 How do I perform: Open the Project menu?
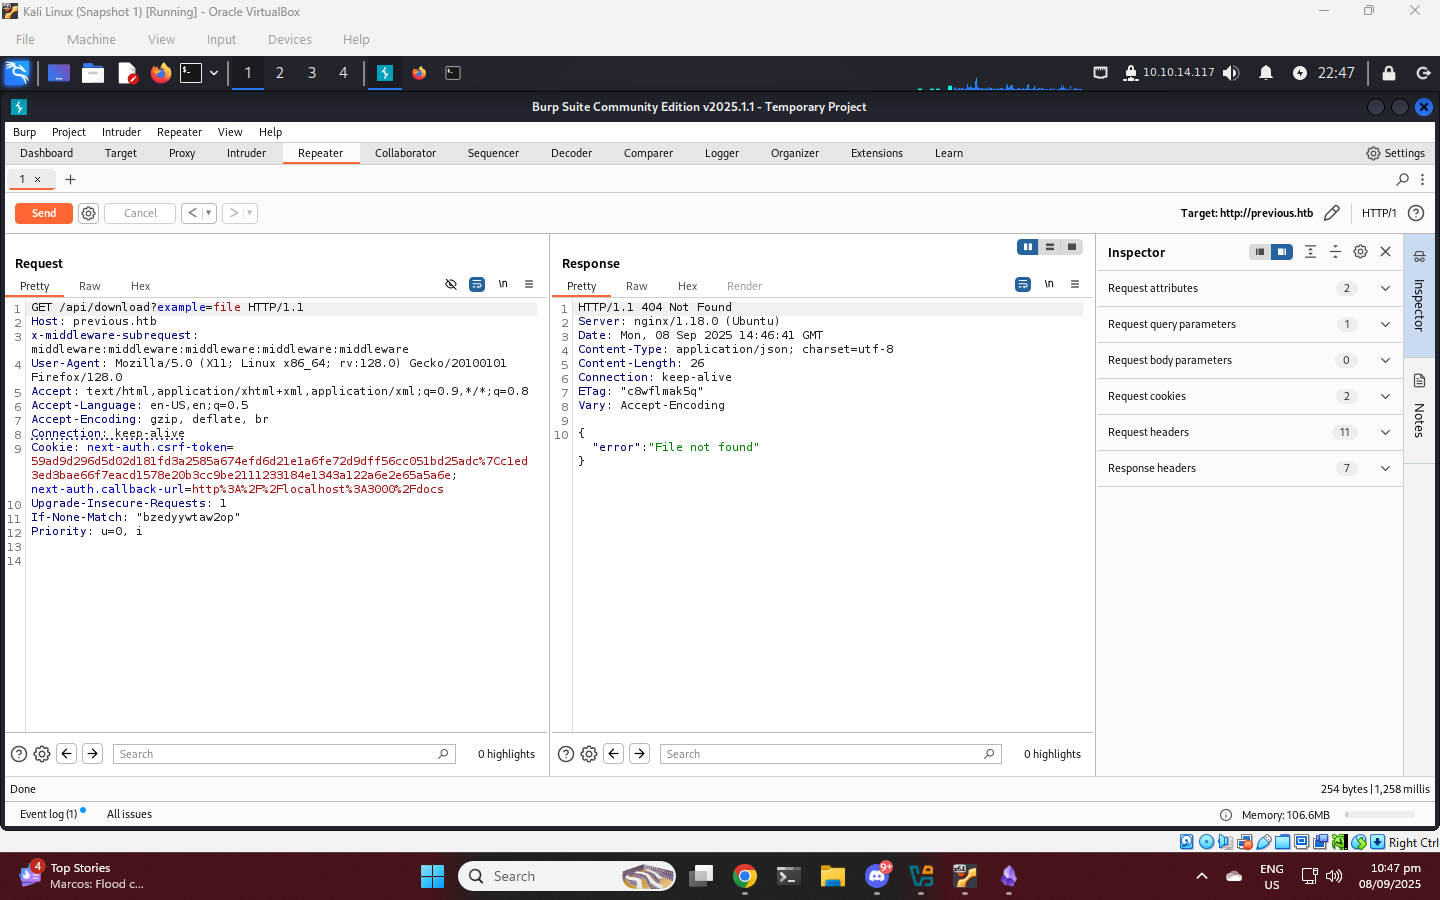(68, 132)
